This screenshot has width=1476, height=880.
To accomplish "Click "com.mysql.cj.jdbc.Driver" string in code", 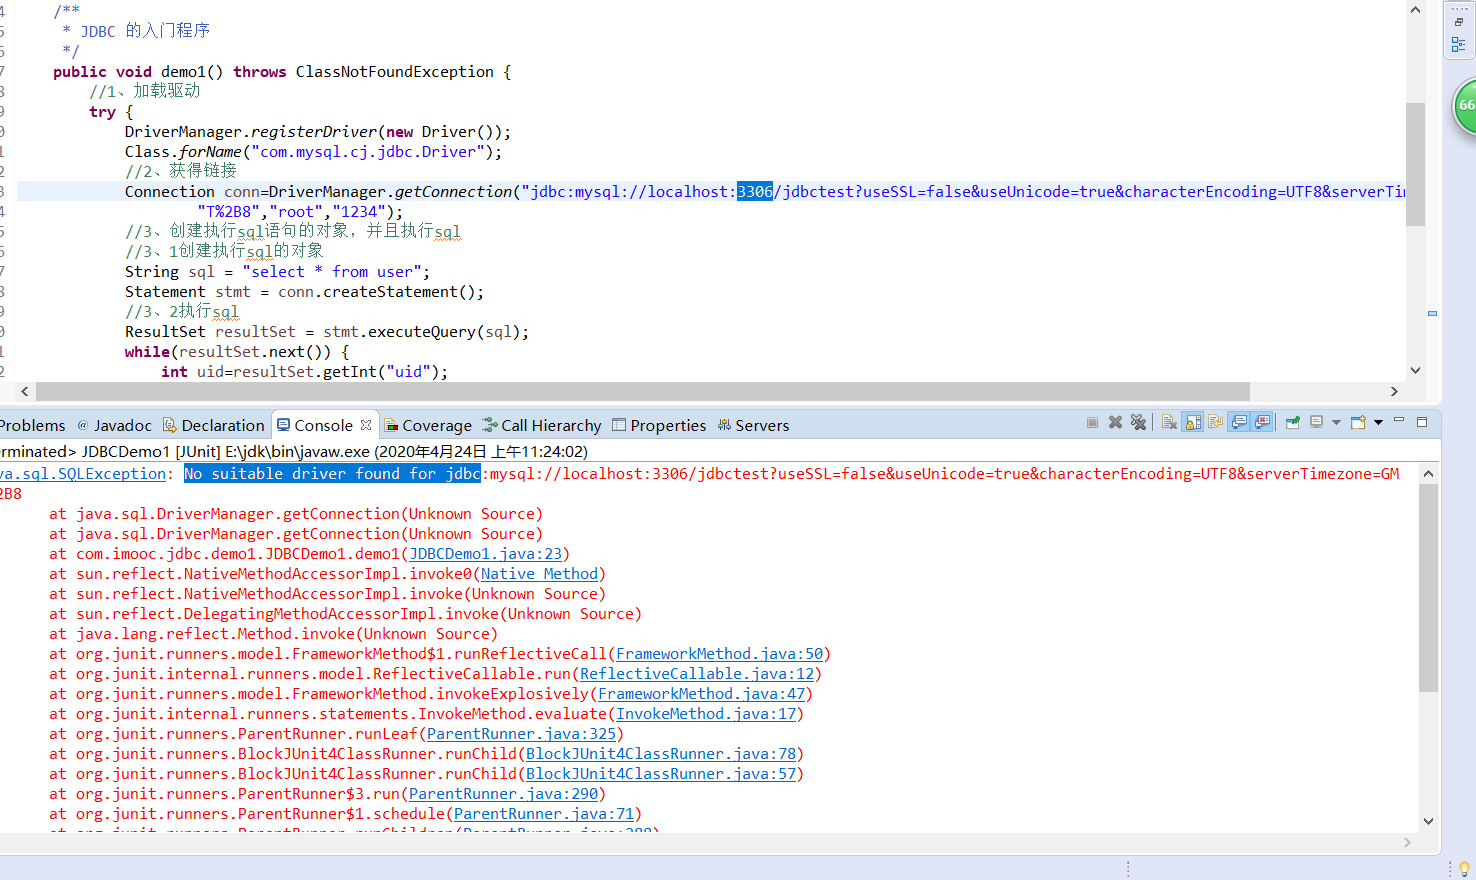I will coord(368,152).
